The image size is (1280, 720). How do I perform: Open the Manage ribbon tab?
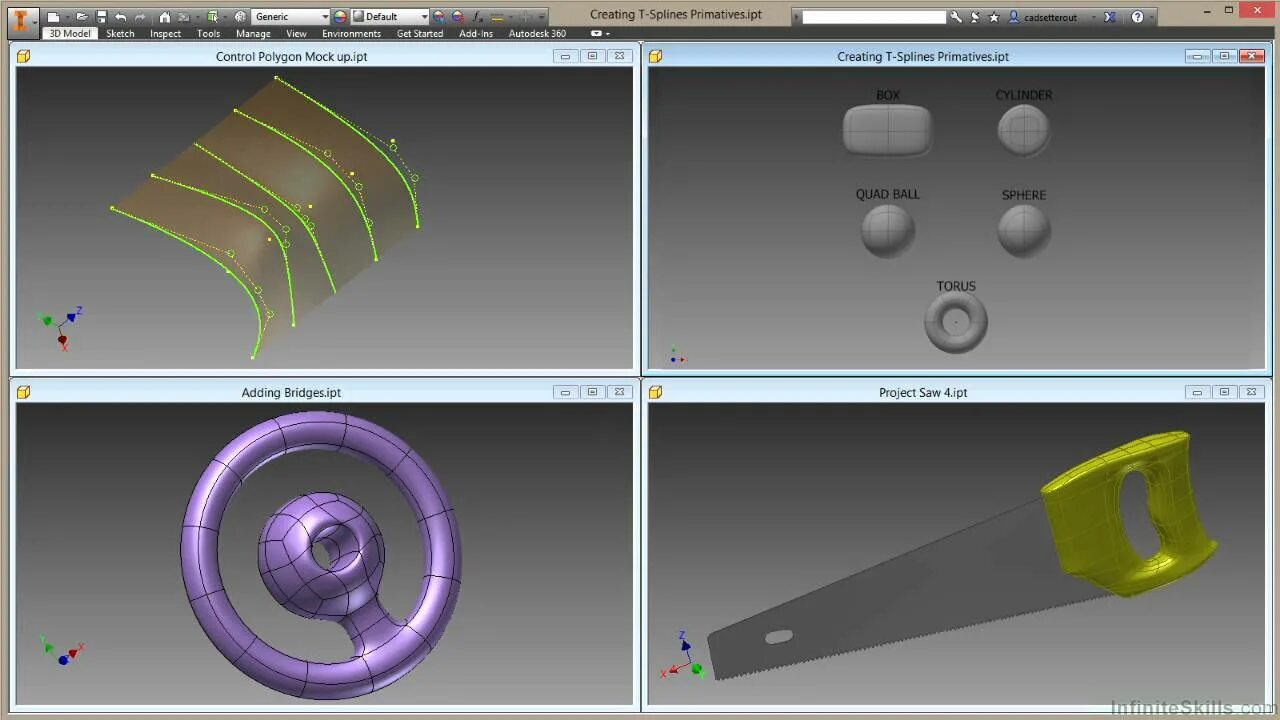click(253, 33)
